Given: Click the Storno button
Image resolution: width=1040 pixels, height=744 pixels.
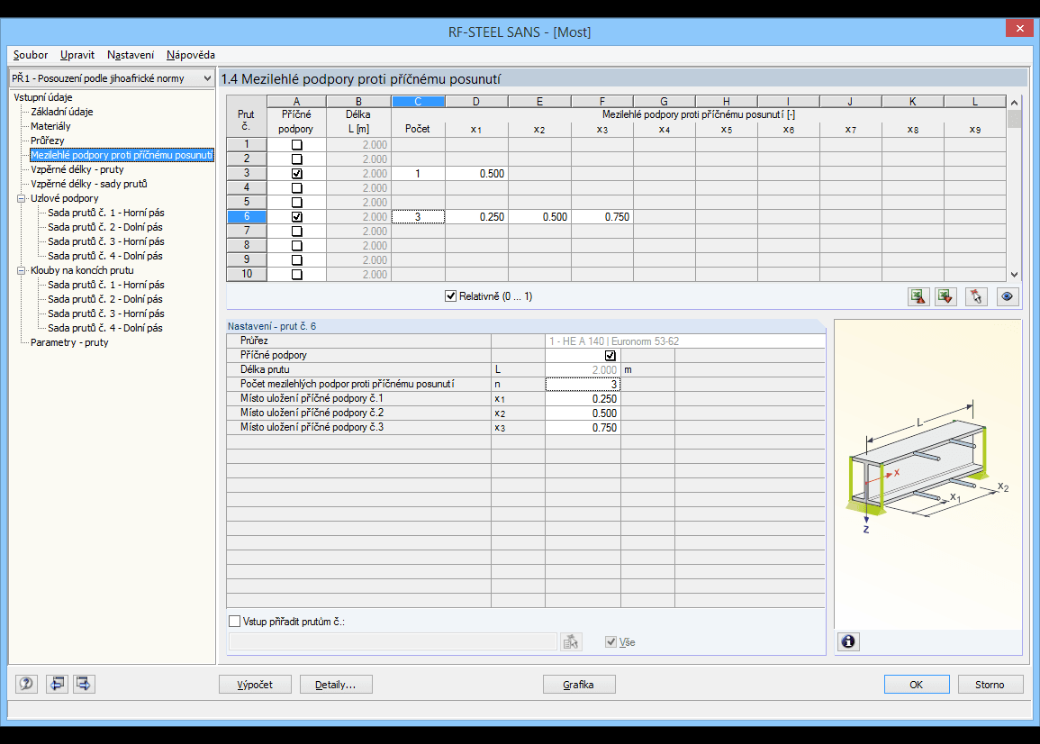Looking at the screenshot, I should [990, 684].
